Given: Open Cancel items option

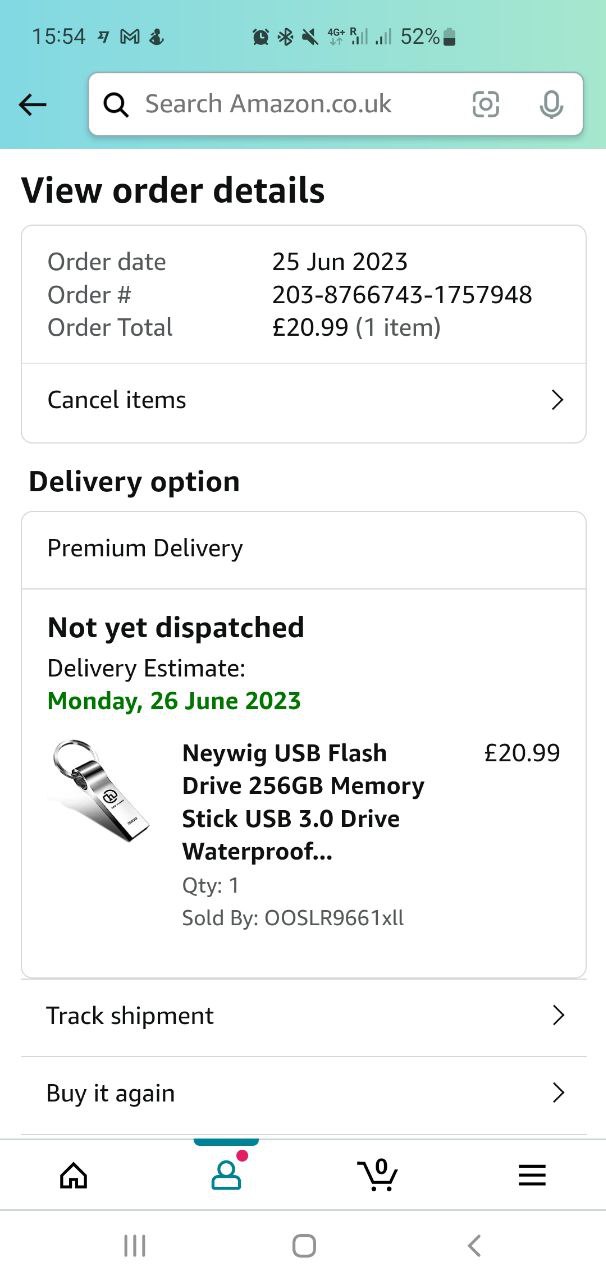Looking at the screenshot, I should [117, 400].
